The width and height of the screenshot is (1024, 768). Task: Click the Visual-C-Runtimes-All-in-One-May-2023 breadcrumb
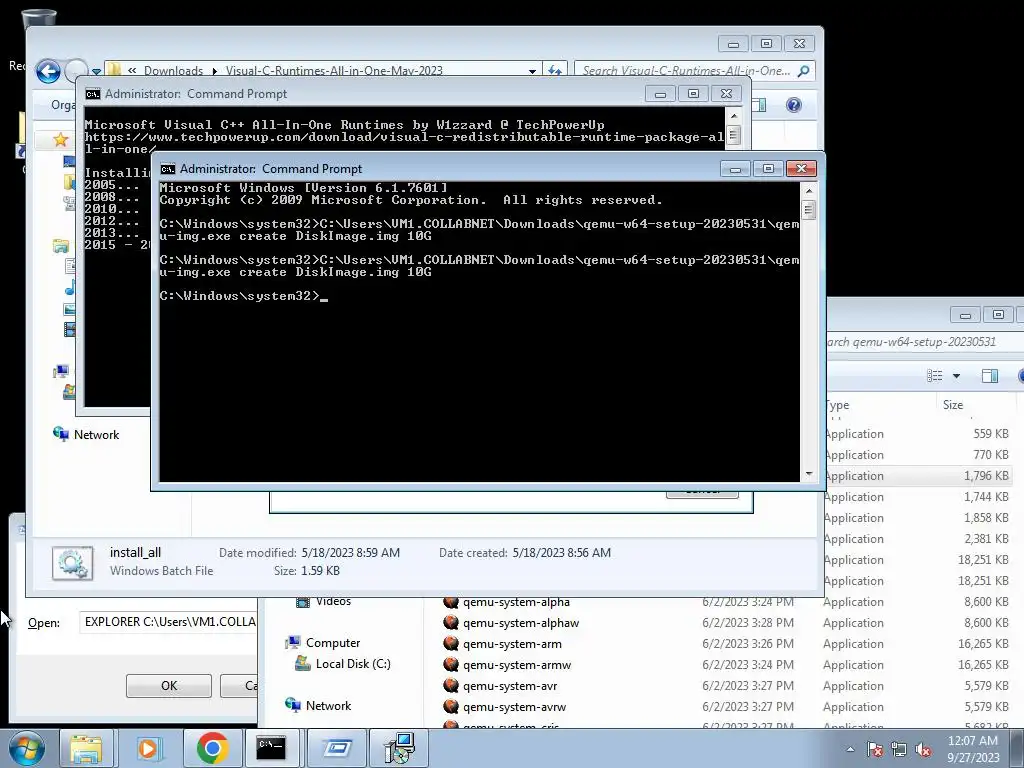(334, 71)
